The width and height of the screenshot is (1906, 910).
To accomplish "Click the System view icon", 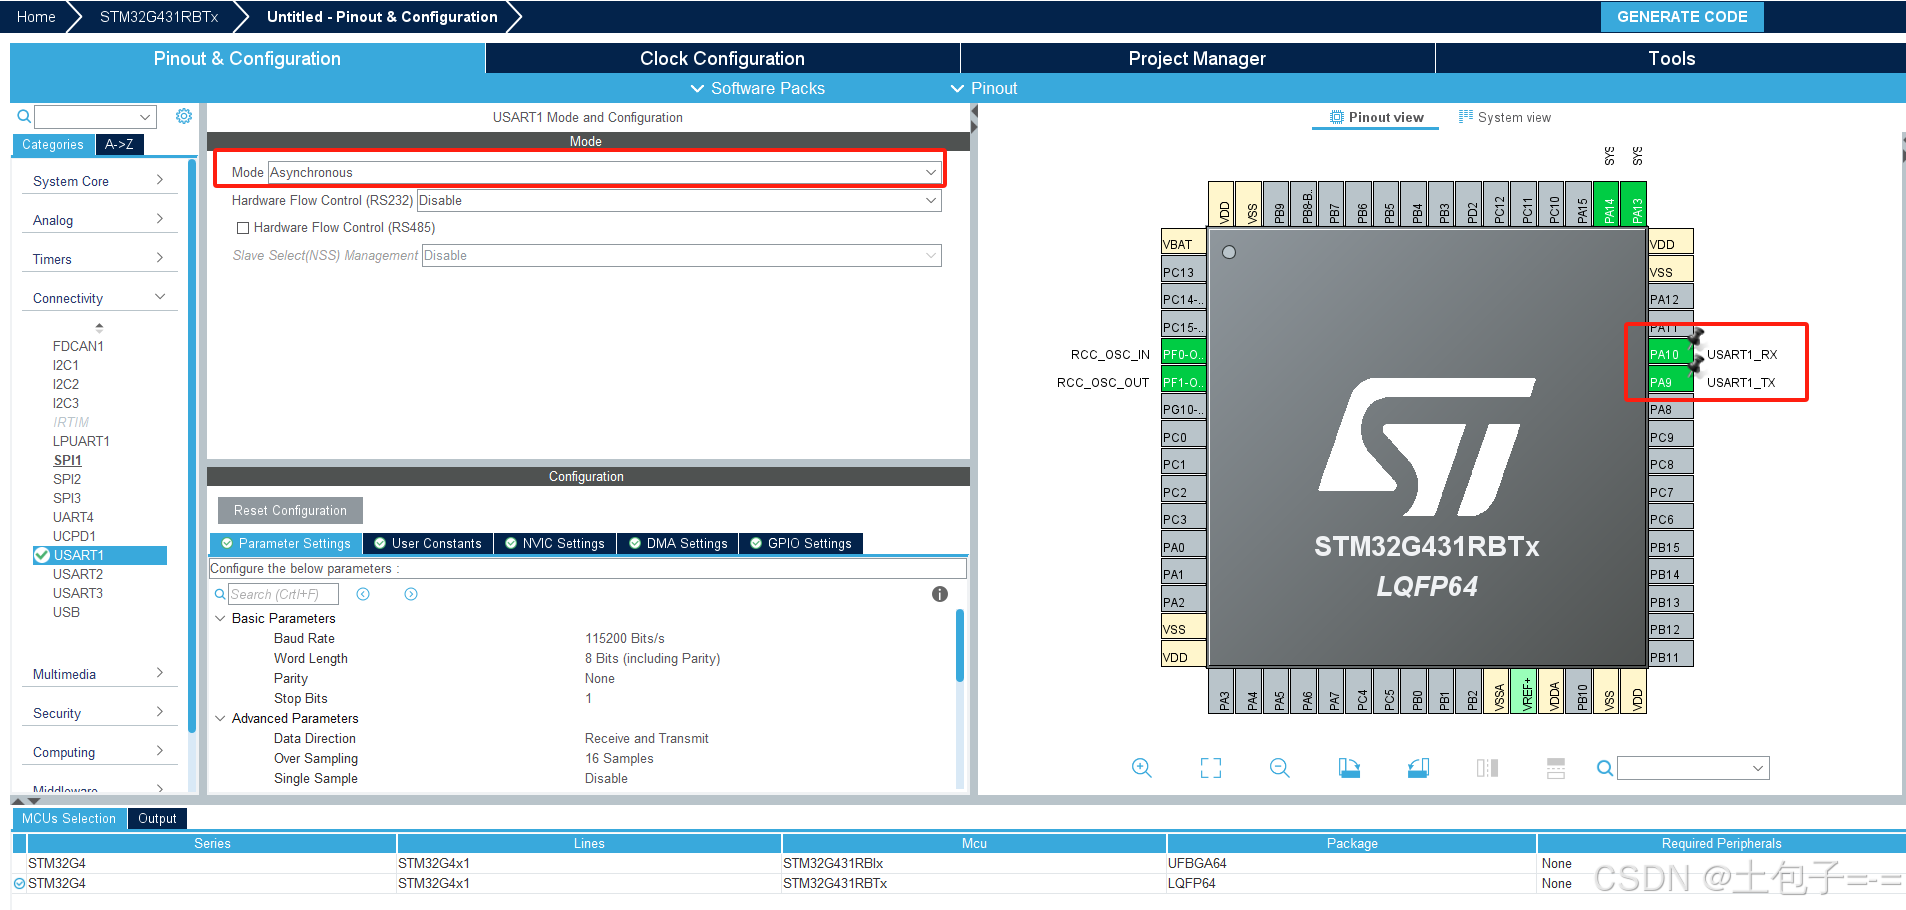I will pos(1466,117).
